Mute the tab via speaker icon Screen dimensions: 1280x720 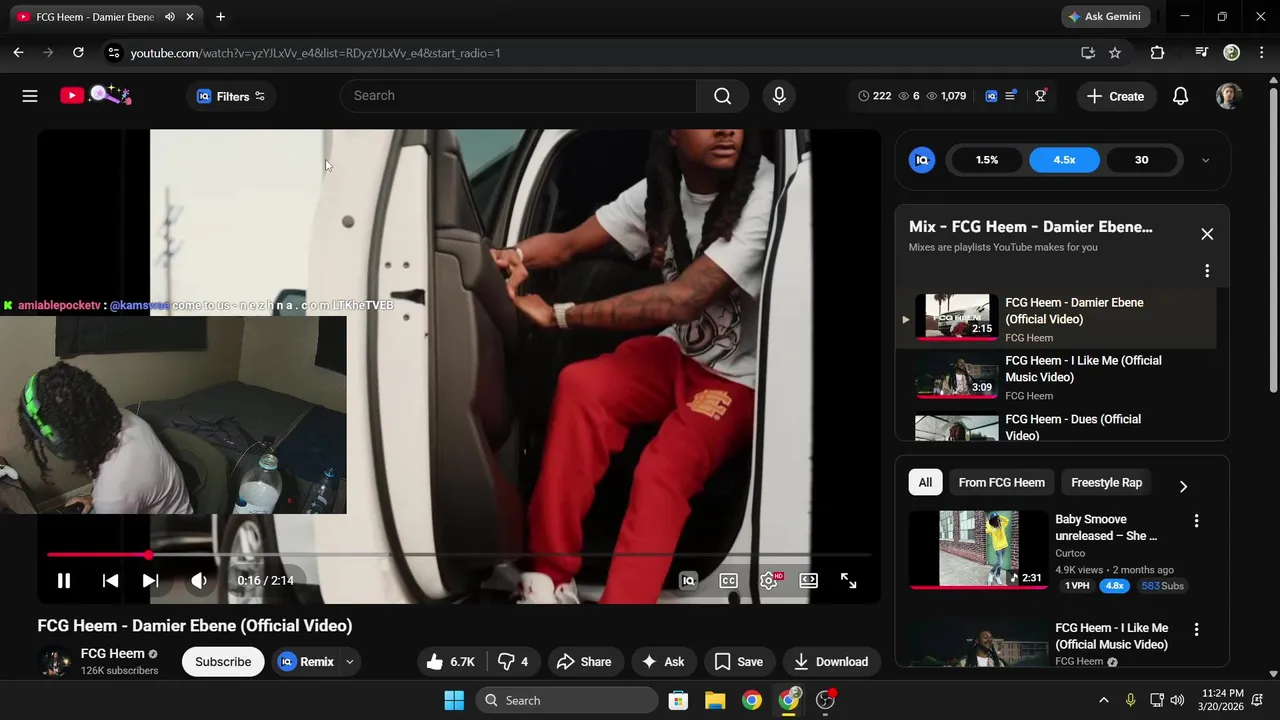pyautogui.click(x=170, y=17)
